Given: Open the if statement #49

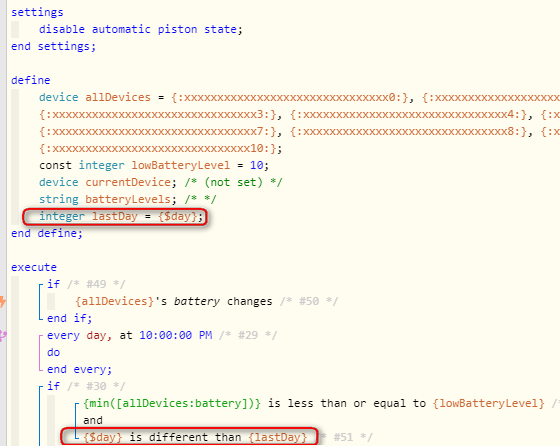Looking at the screenshot, I should (54, 284).
